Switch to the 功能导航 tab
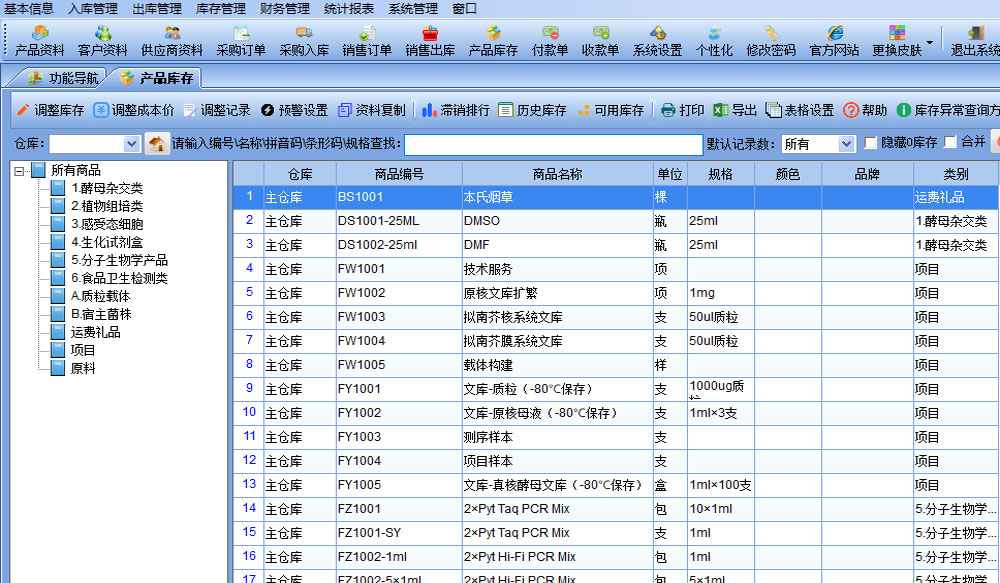Screen dimensions: 1000x583 62,77
